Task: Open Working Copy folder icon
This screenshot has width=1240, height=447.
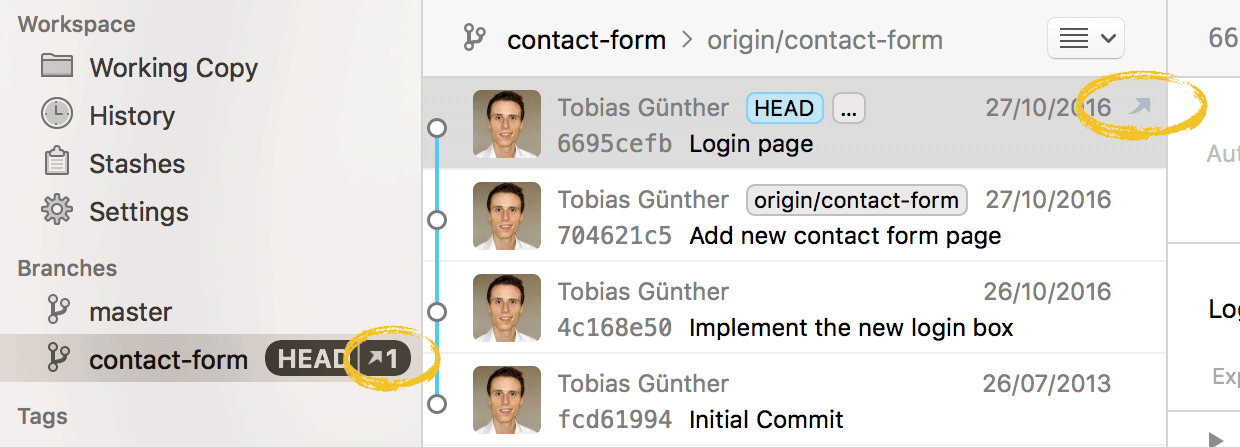Action: point(57,67)
